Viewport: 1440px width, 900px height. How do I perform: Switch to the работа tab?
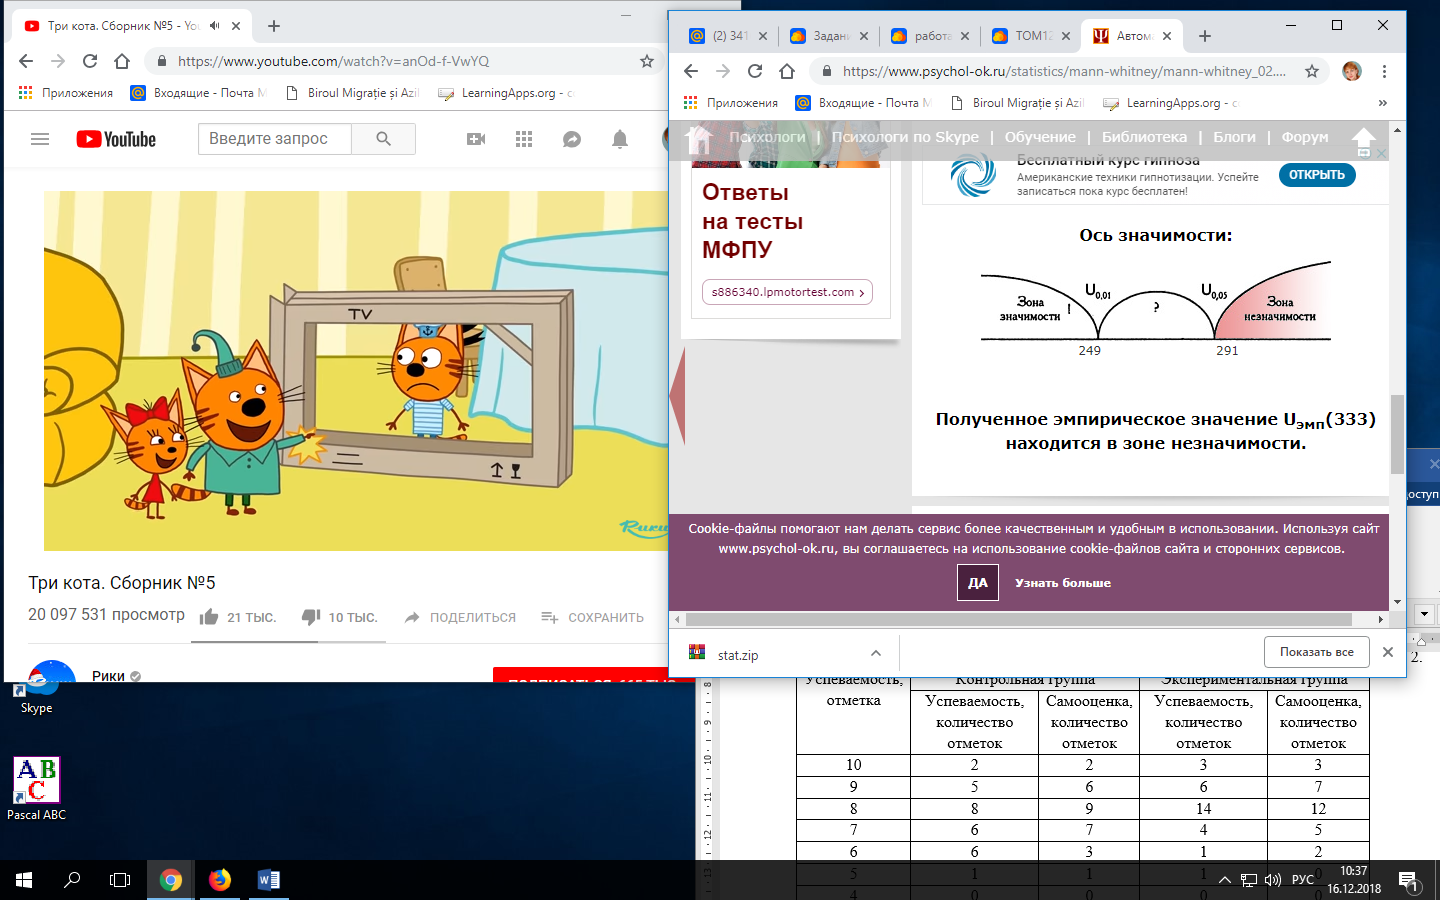click(x=930, y=36)
